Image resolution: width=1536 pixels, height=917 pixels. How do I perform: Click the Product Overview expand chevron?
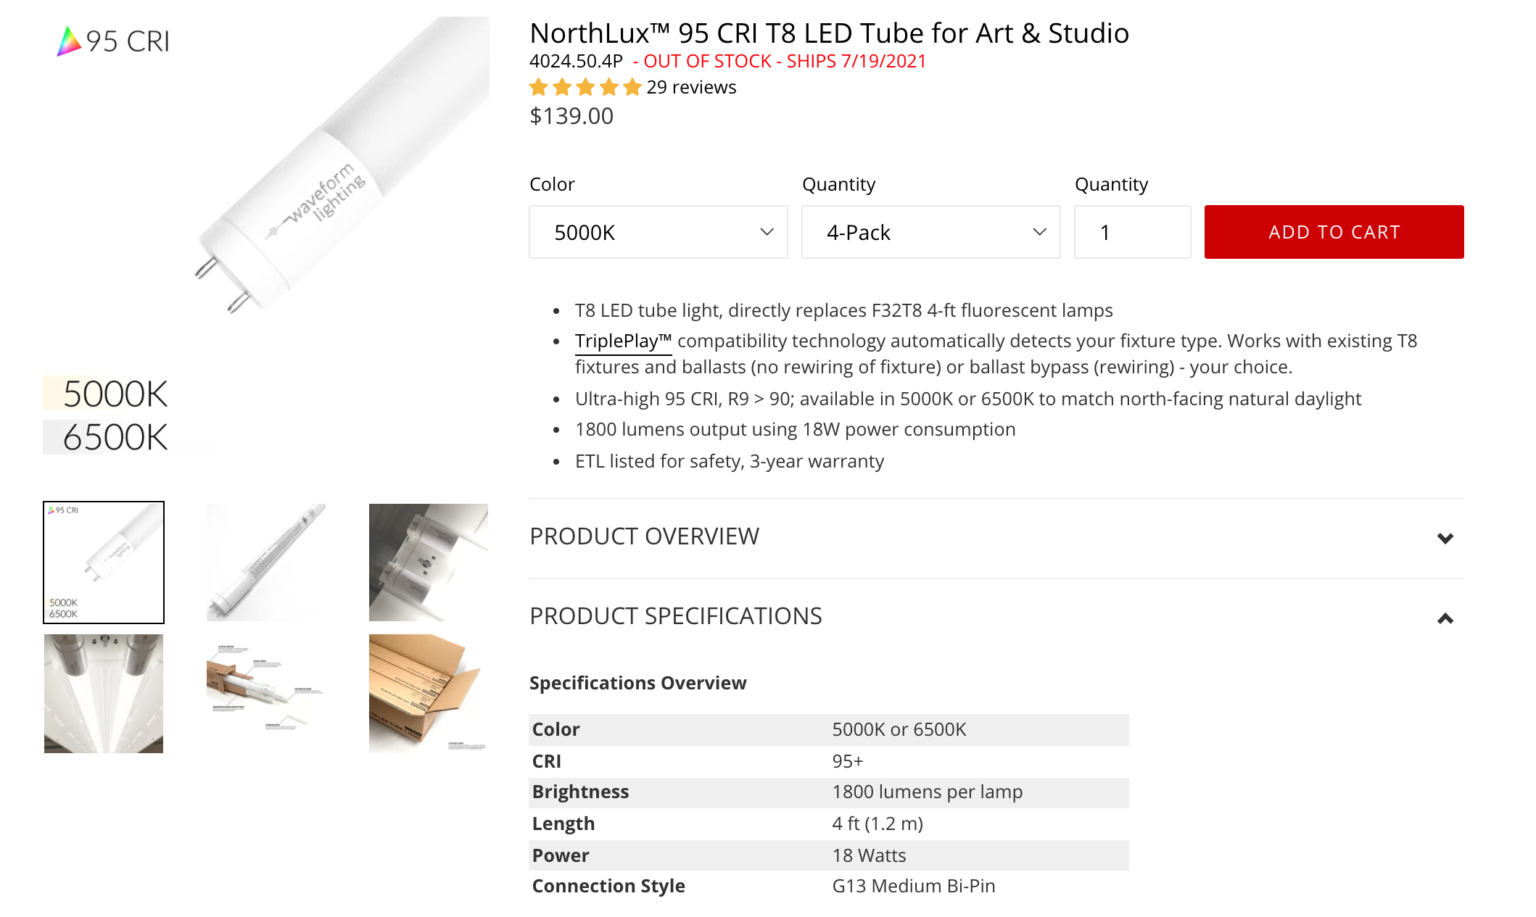(x=1445, y=538)
